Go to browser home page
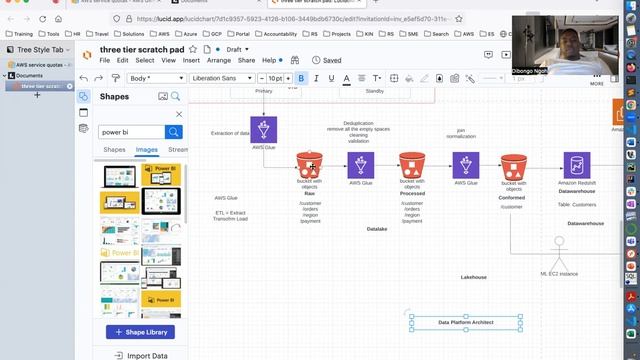Screen dimensions: 640x360 click(x=58, y=19)
